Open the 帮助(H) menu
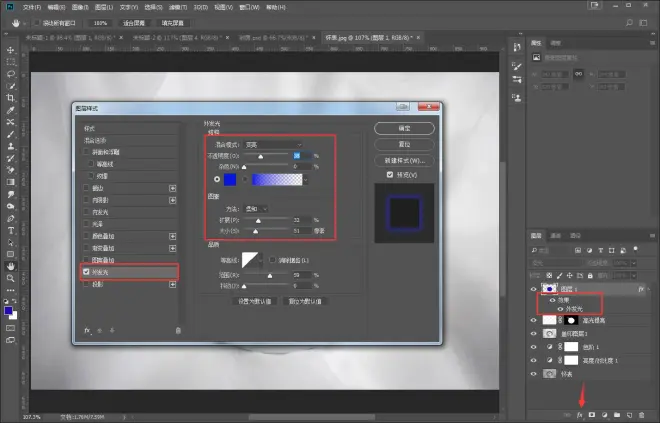Viewport: 660px width, 423px height. pos(276,7)
